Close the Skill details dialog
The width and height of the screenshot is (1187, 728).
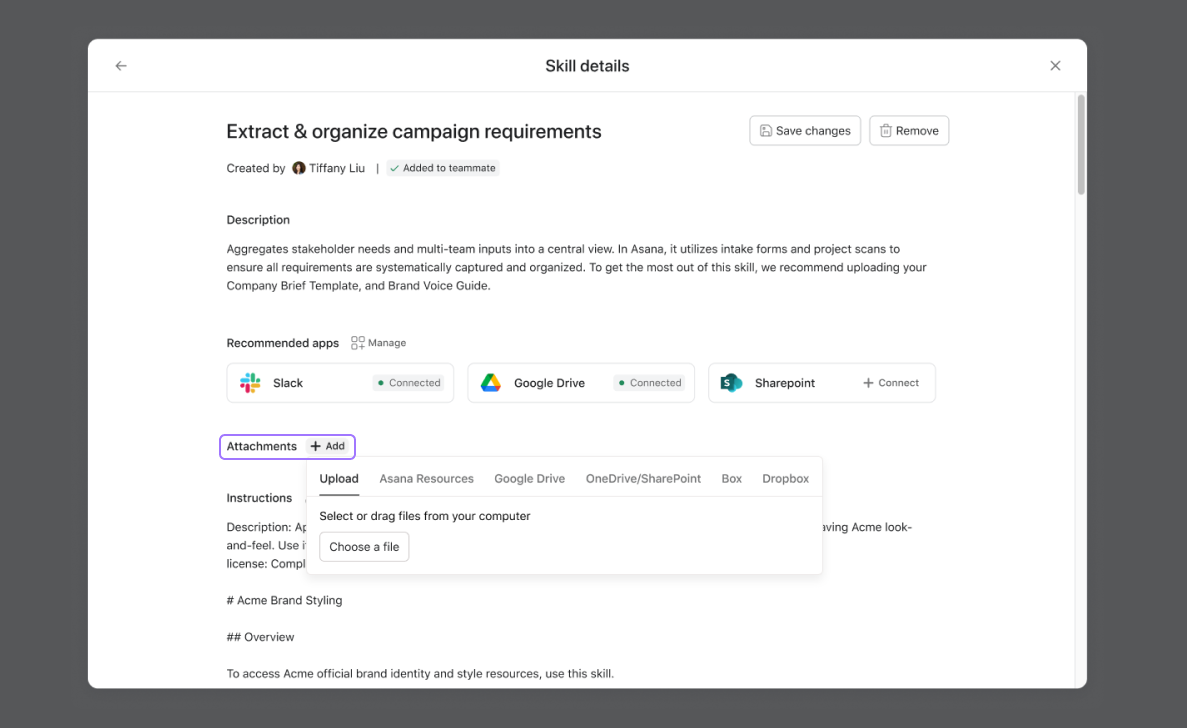click(x=1055, y=66)
